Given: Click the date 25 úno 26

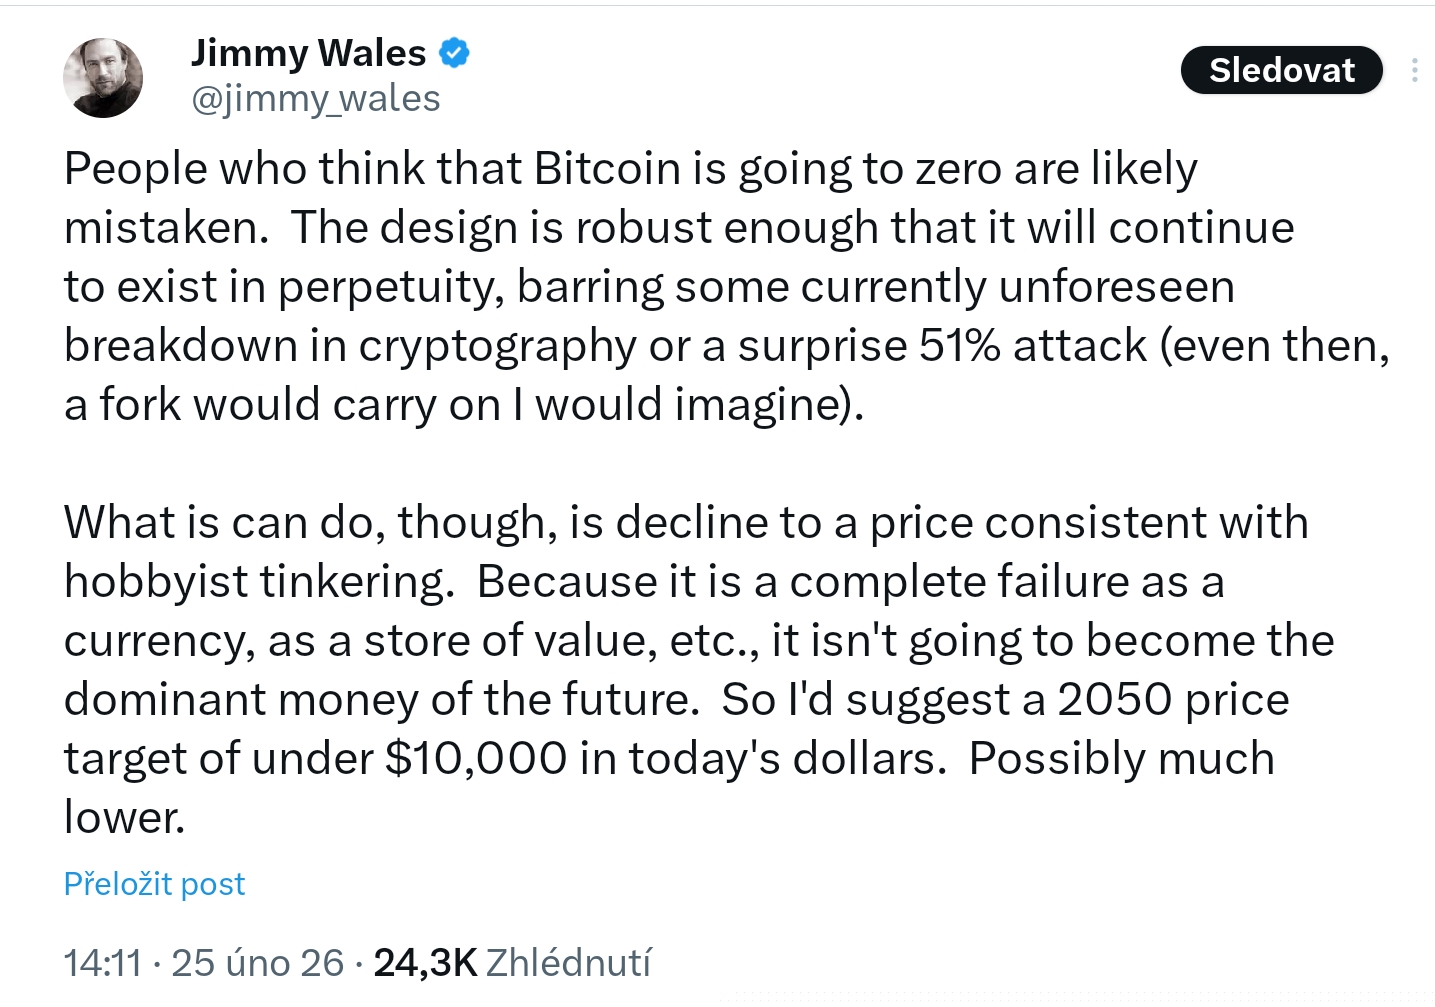Looking at the screenshot, I should pyautogui.click(x=257, y=963).
